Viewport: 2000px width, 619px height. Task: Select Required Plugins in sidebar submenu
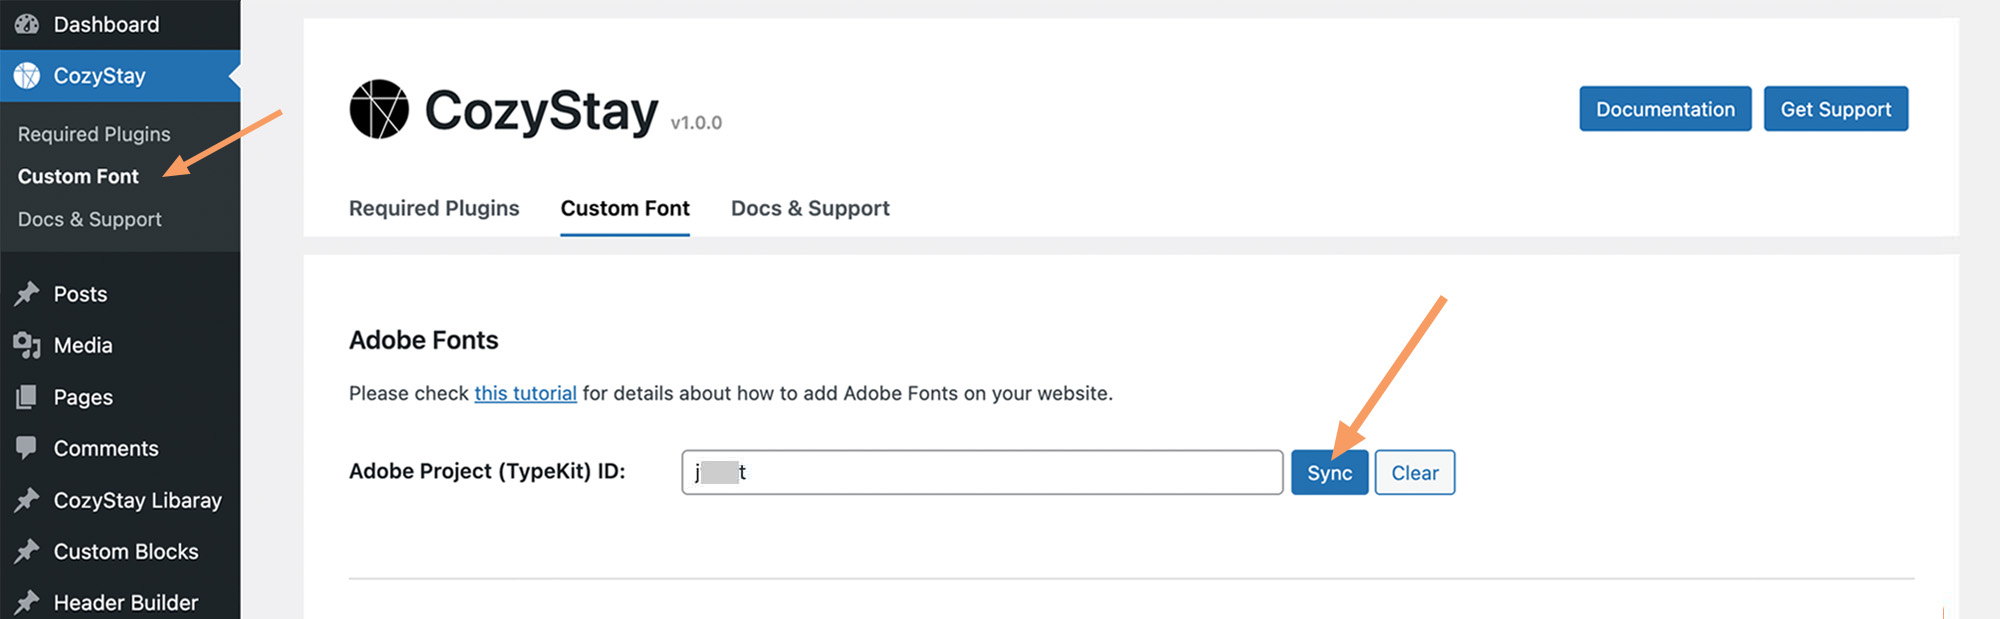click(94, 134)
